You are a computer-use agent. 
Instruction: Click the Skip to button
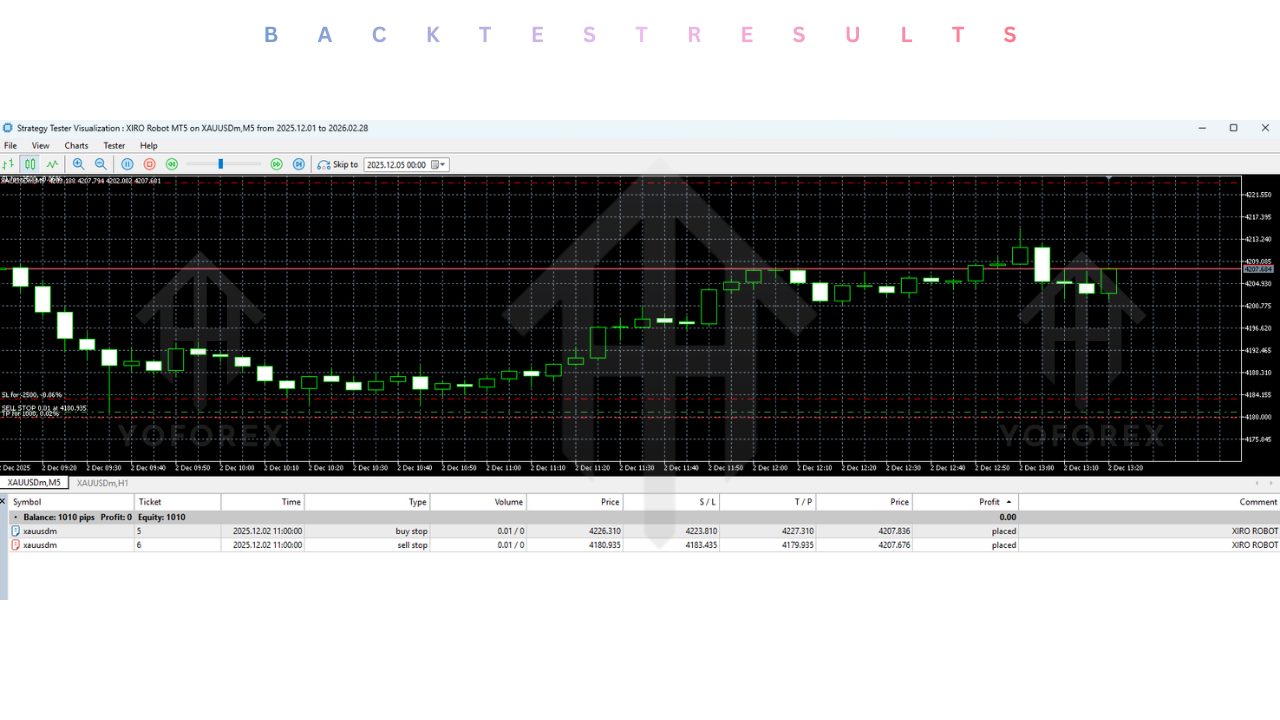pyautogui.click(x=338, y=164)
